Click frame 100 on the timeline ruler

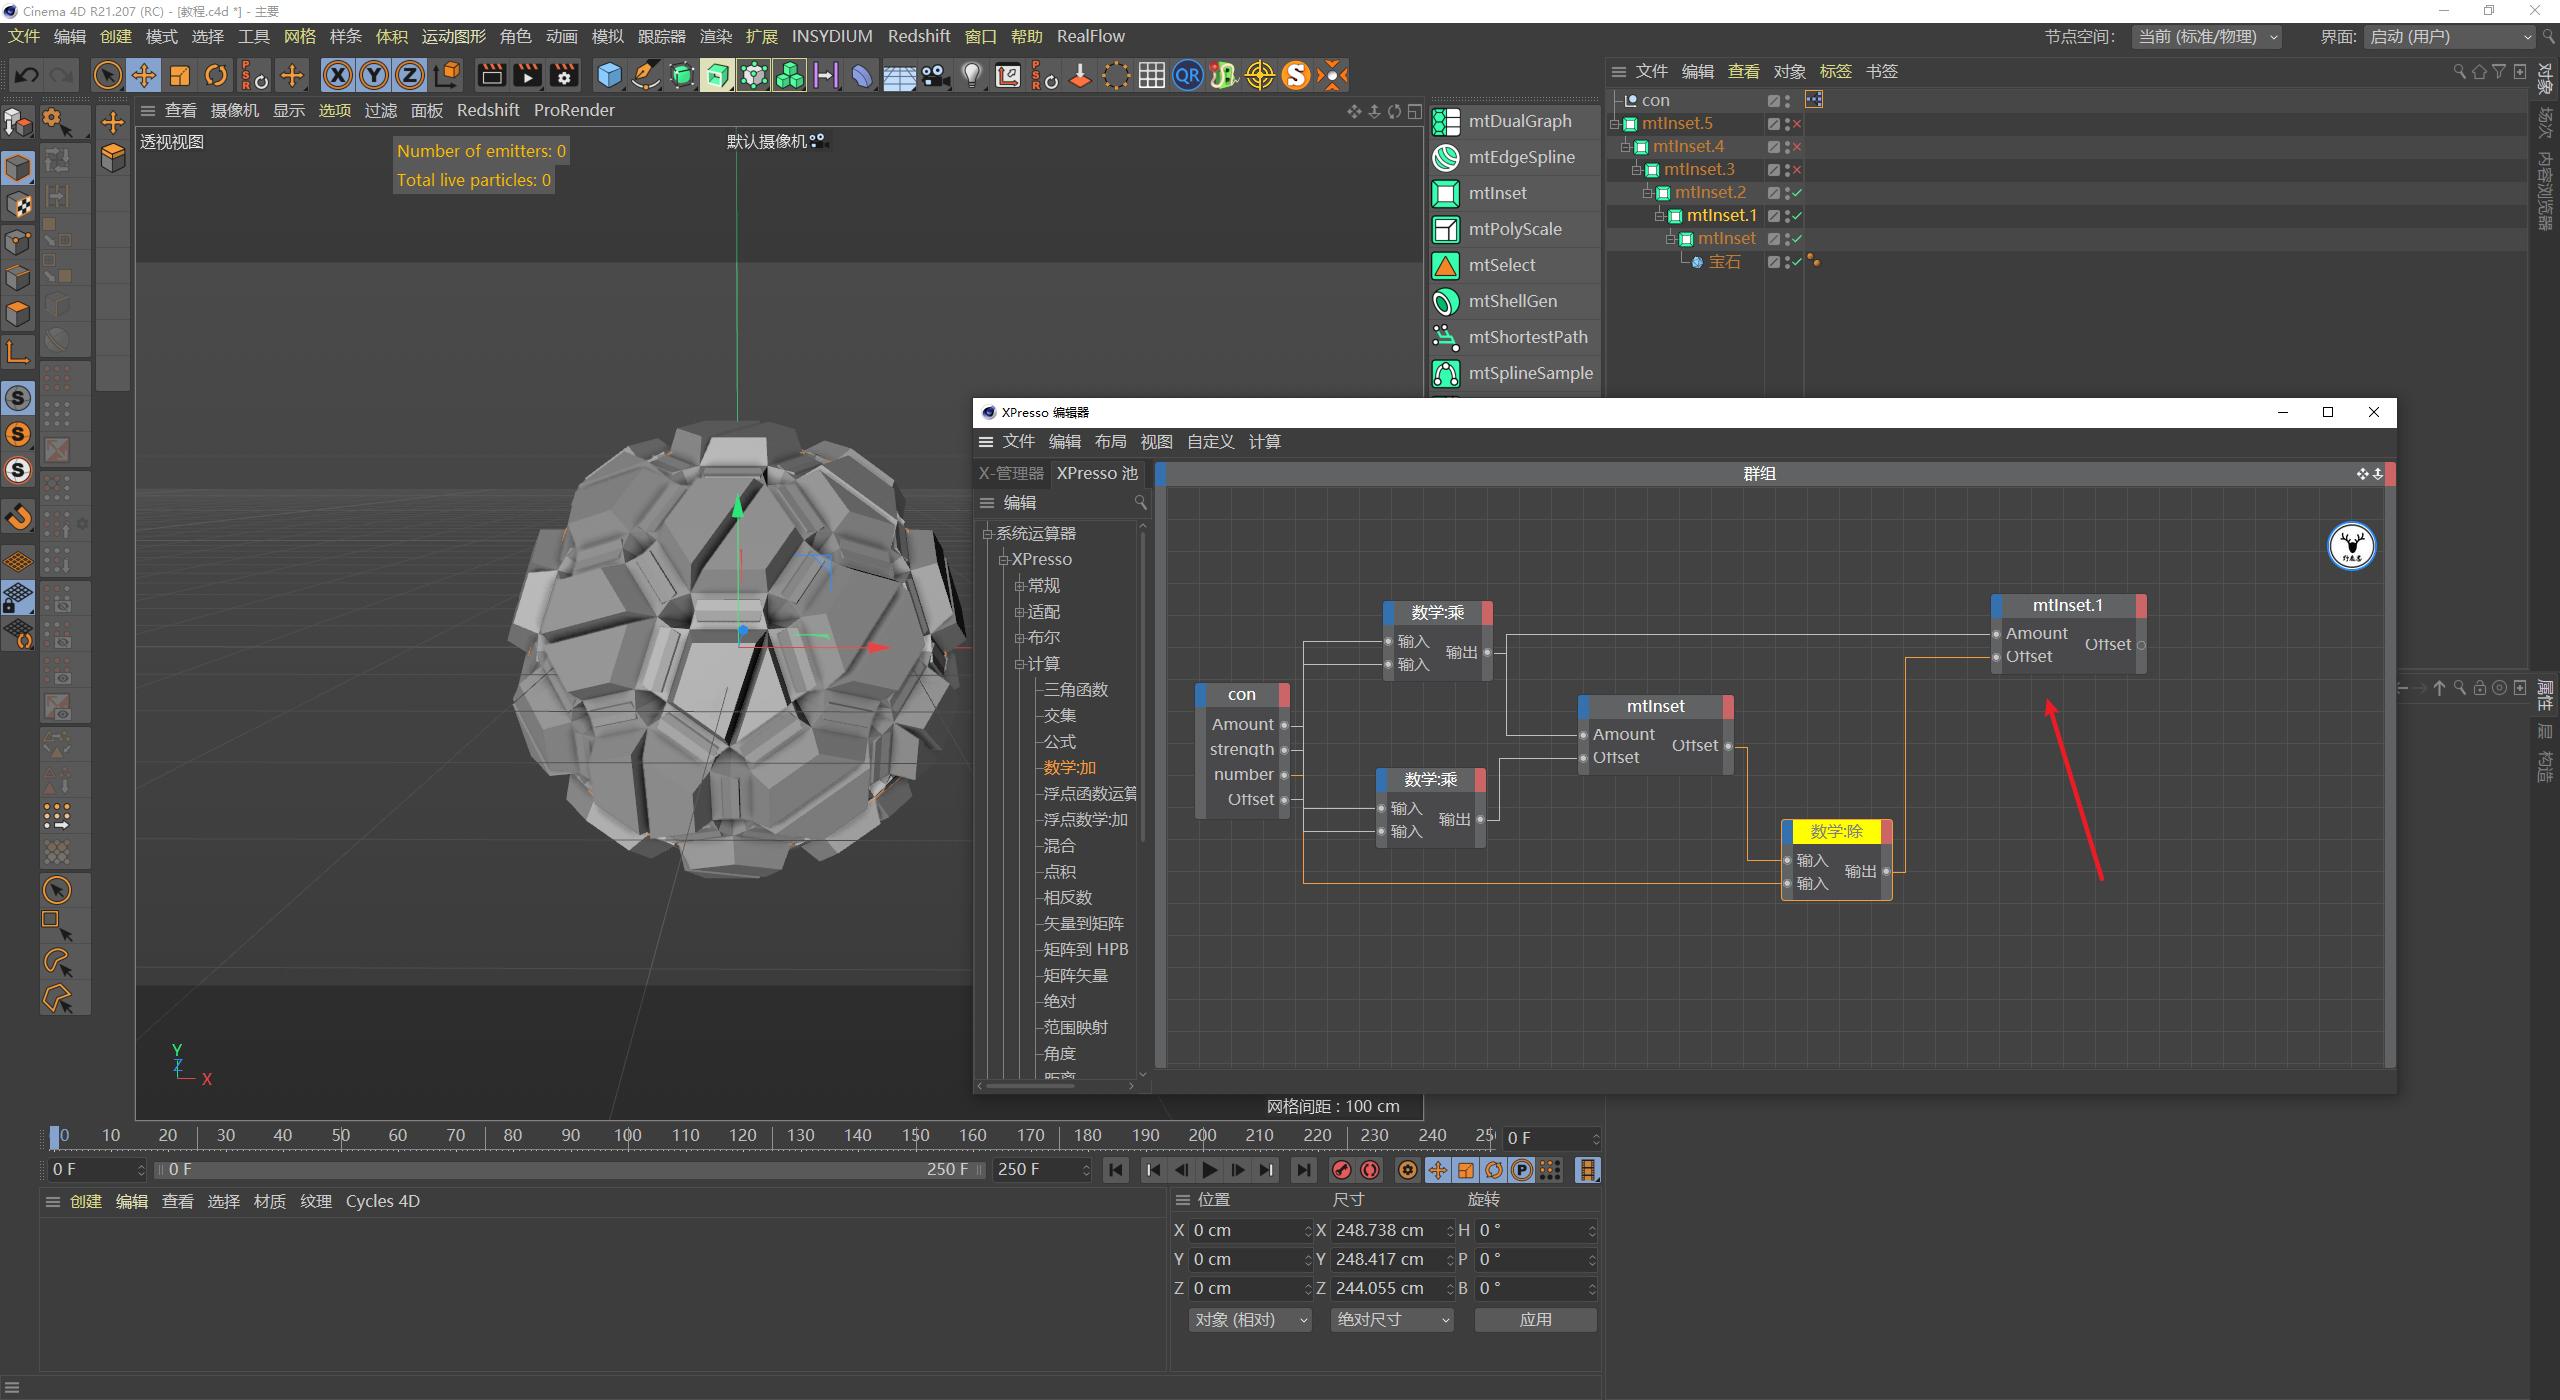[x=627, y=1135]
